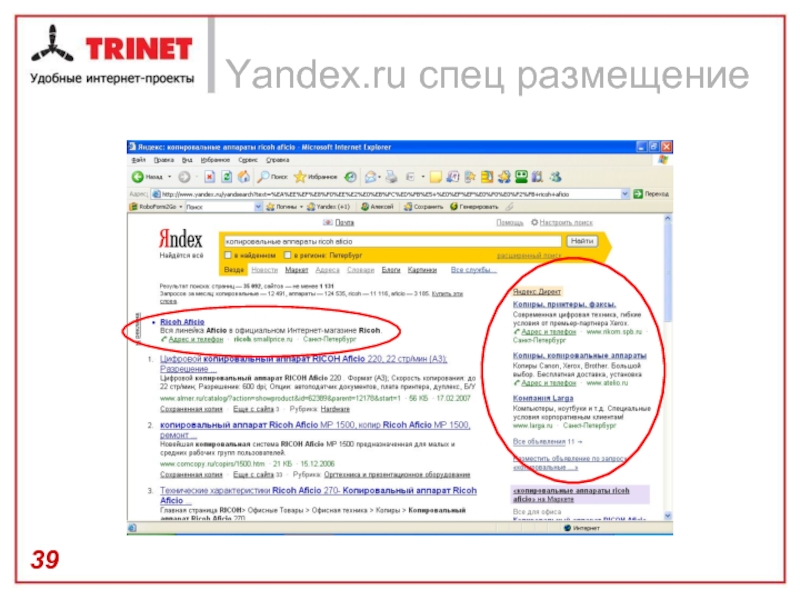Click the green face messenger toolbar icon
This screenshot has height=600, width=800.
click(521, 177)
